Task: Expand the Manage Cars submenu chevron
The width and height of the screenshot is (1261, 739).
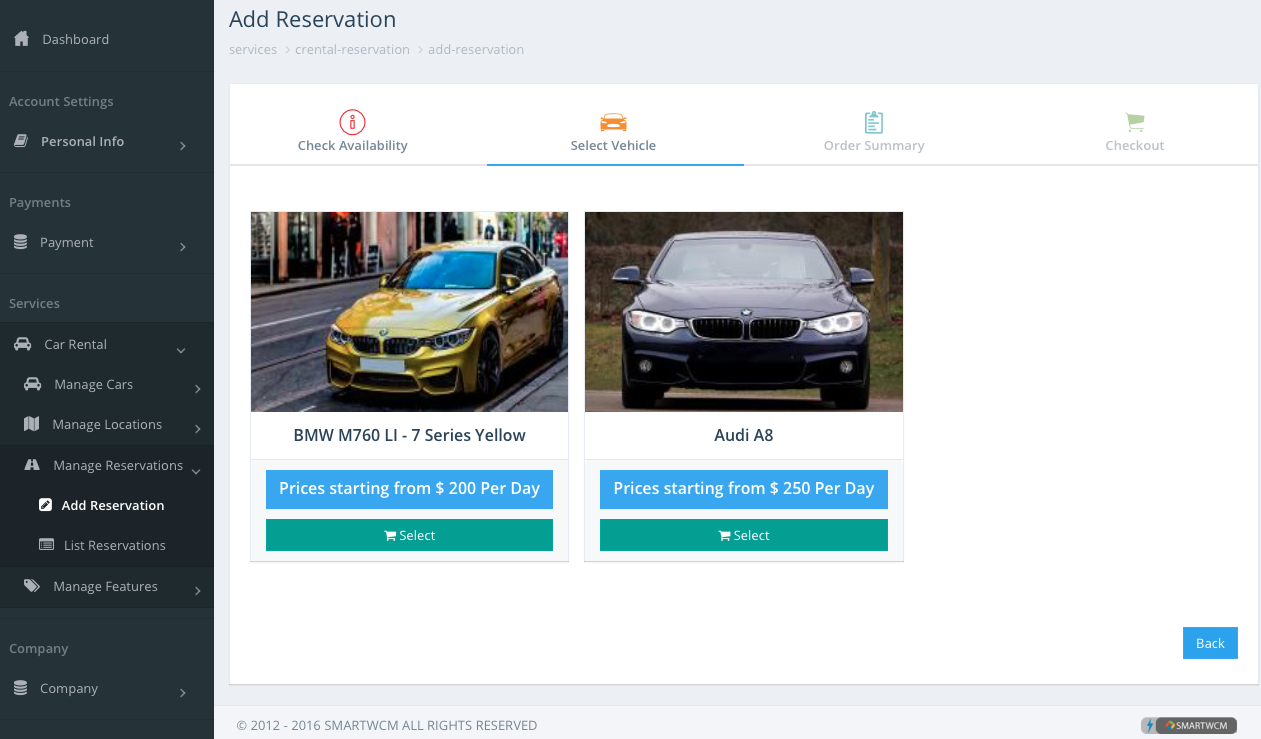Action: (x=198, y=389)
